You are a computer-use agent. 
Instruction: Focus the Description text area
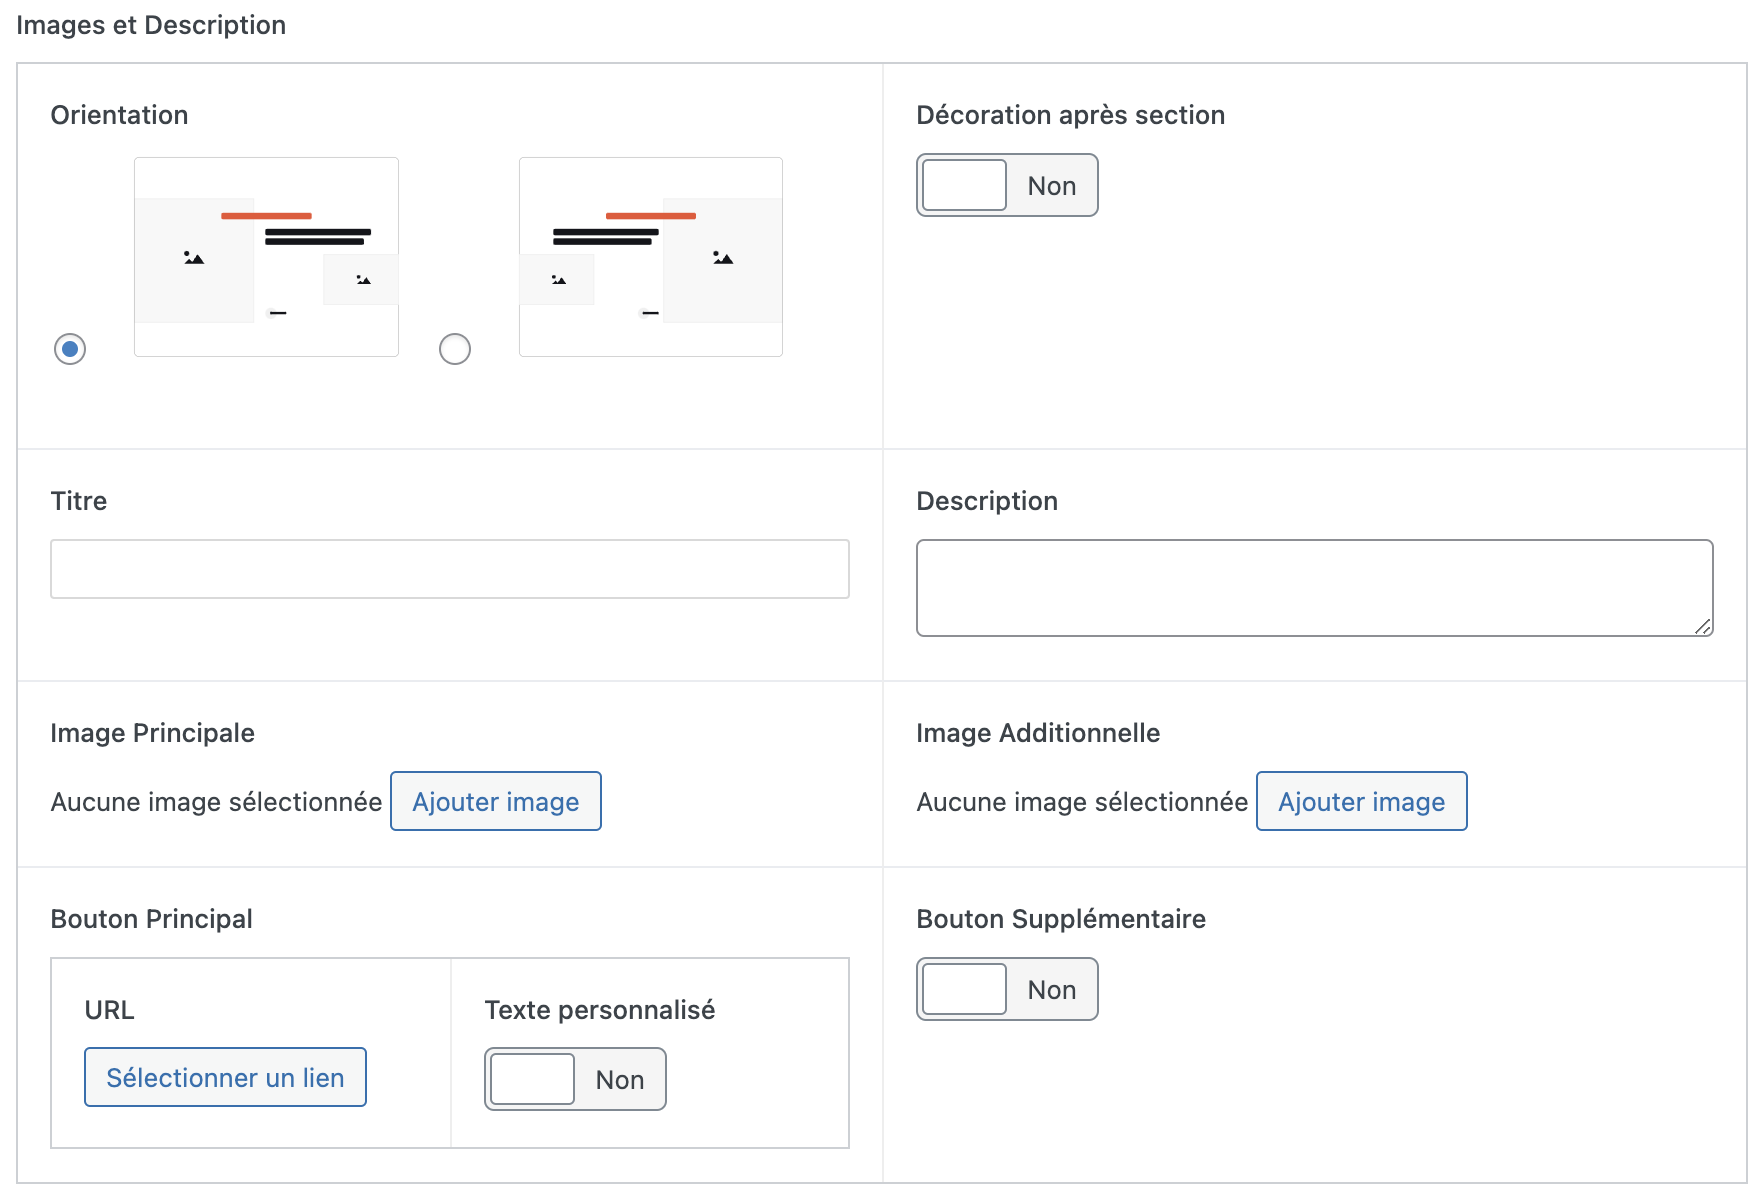click(x=1313, y=588)
